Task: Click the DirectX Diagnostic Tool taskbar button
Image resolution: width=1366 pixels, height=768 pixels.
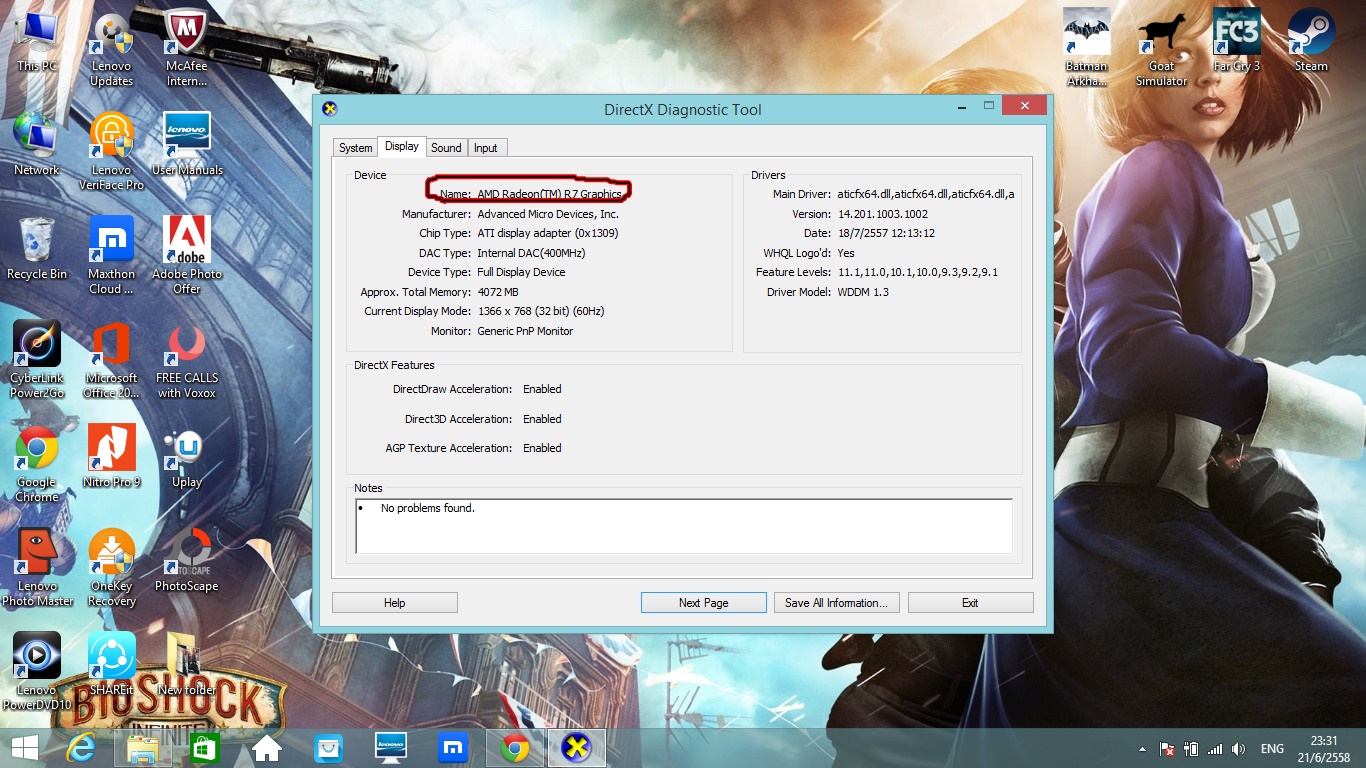Action: (x=577, y=748)
